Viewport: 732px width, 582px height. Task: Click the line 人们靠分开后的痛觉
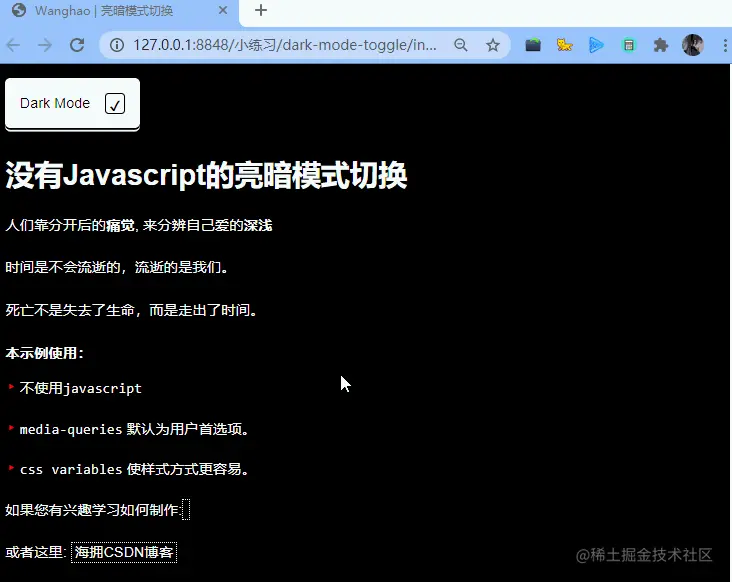(139, 225)
